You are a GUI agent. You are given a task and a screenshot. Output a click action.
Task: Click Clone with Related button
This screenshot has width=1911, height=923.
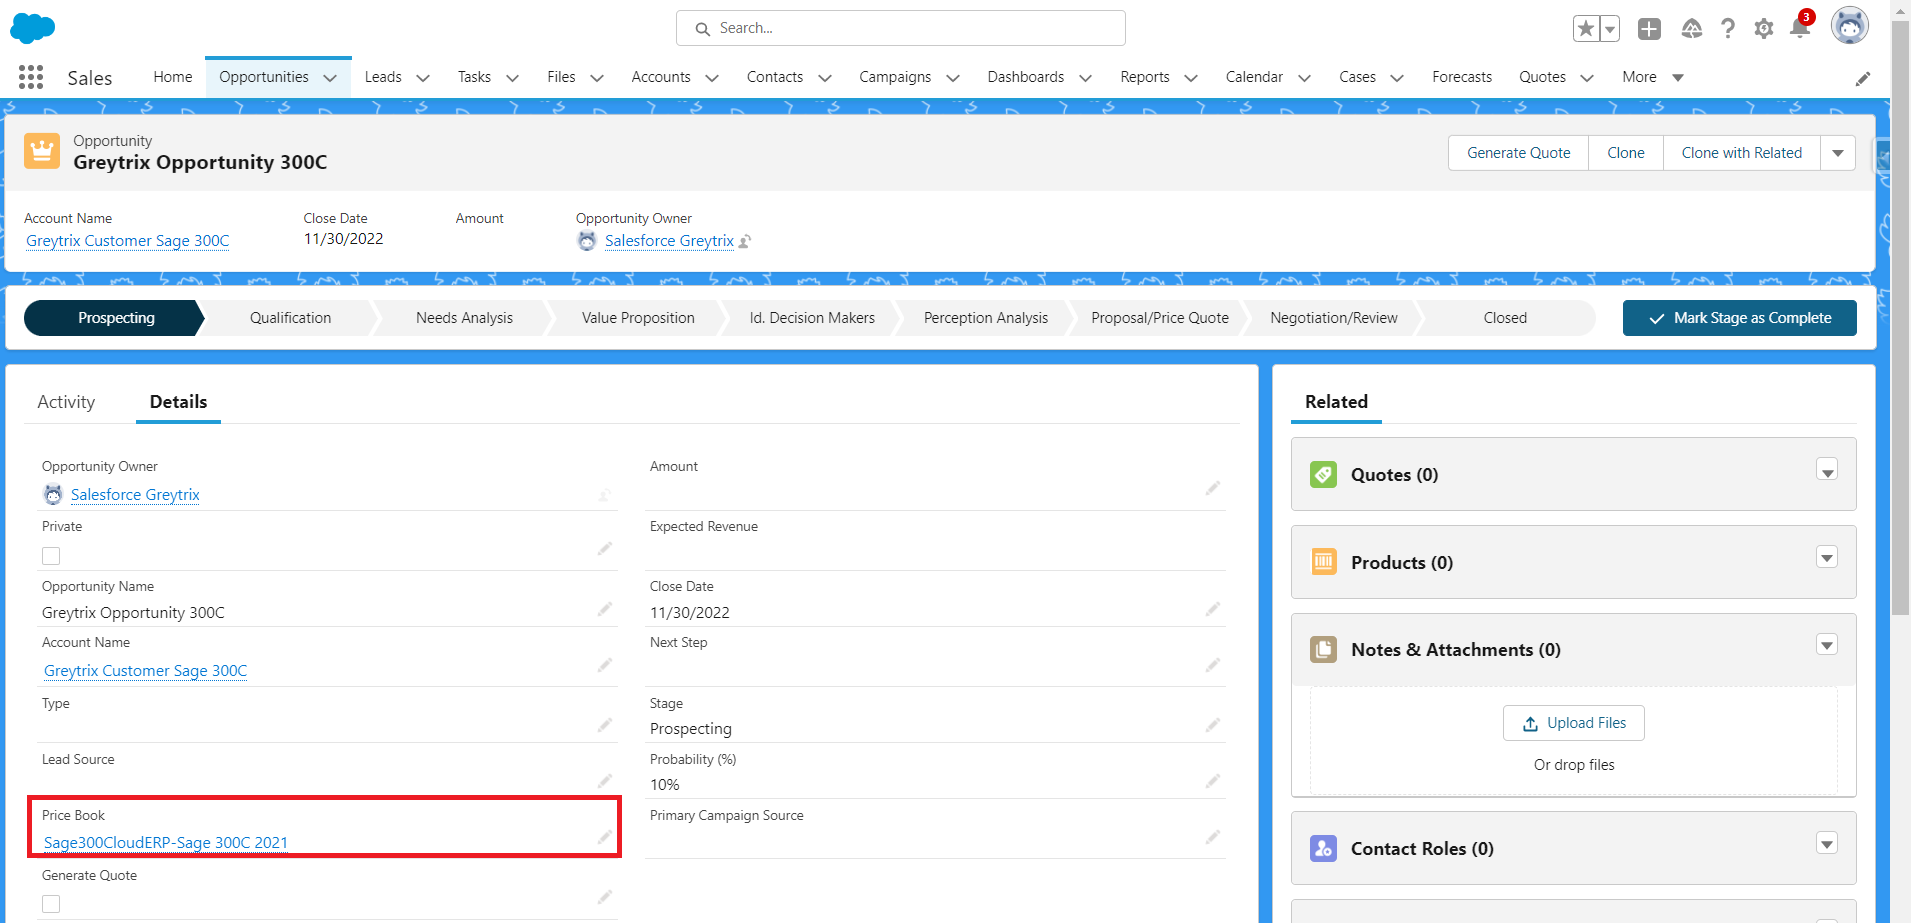[1742, 153]
